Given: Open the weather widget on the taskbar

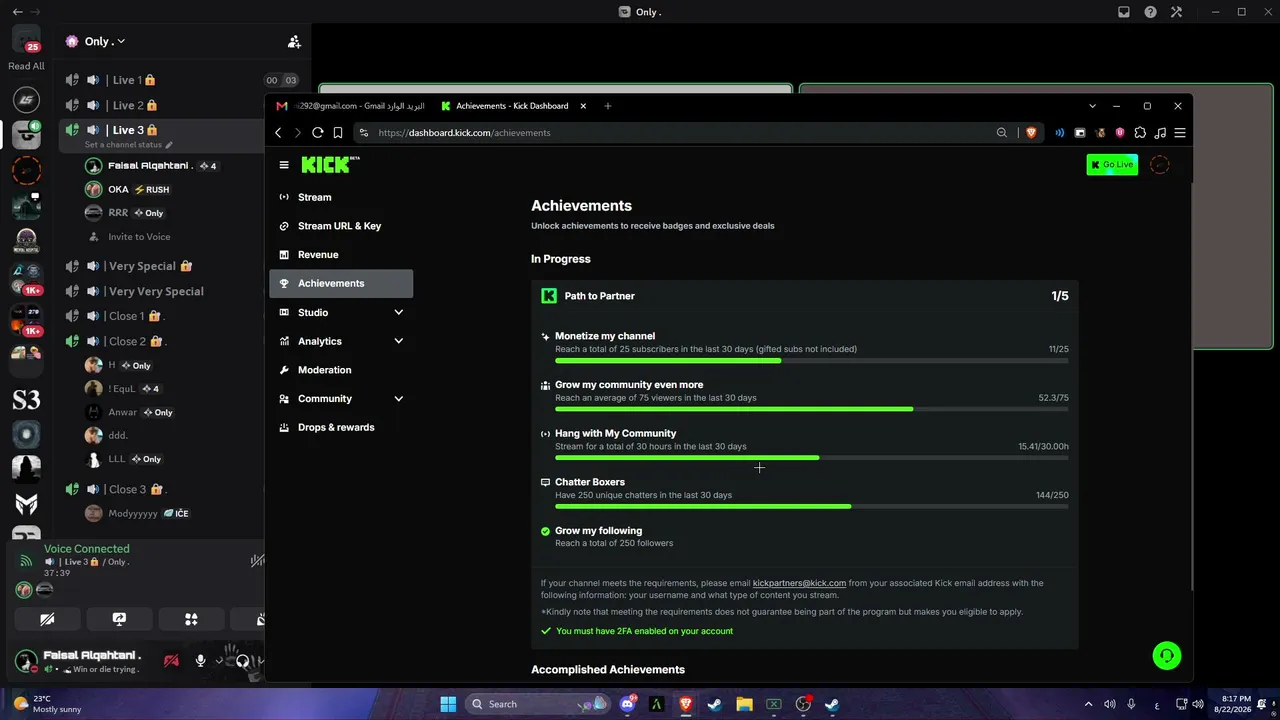Looking at the screenshot, I should coord(48,704).
